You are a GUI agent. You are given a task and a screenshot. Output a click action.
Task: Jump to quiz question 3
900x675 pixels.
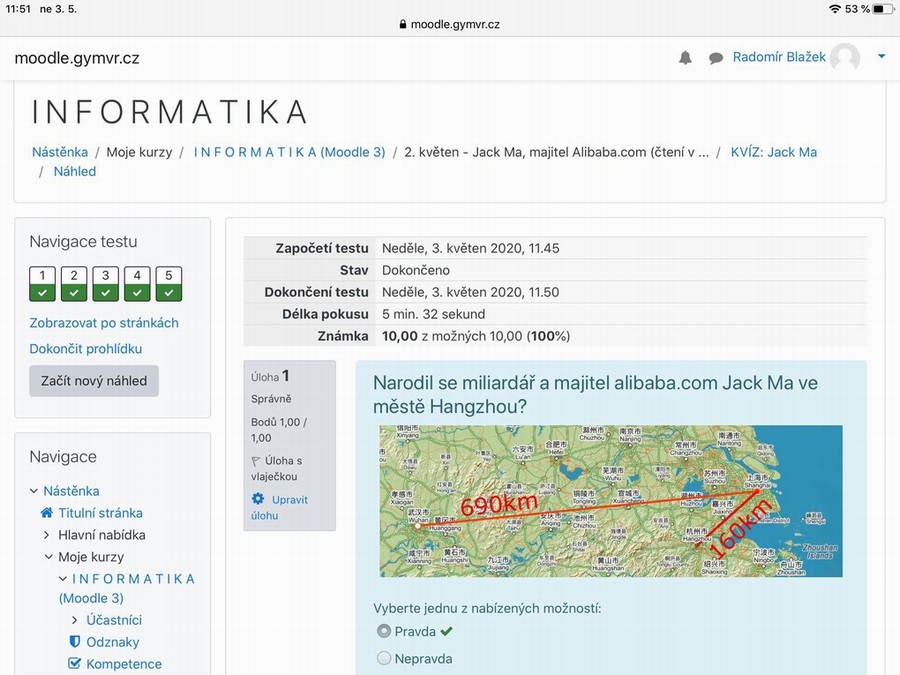pos(106,284)
